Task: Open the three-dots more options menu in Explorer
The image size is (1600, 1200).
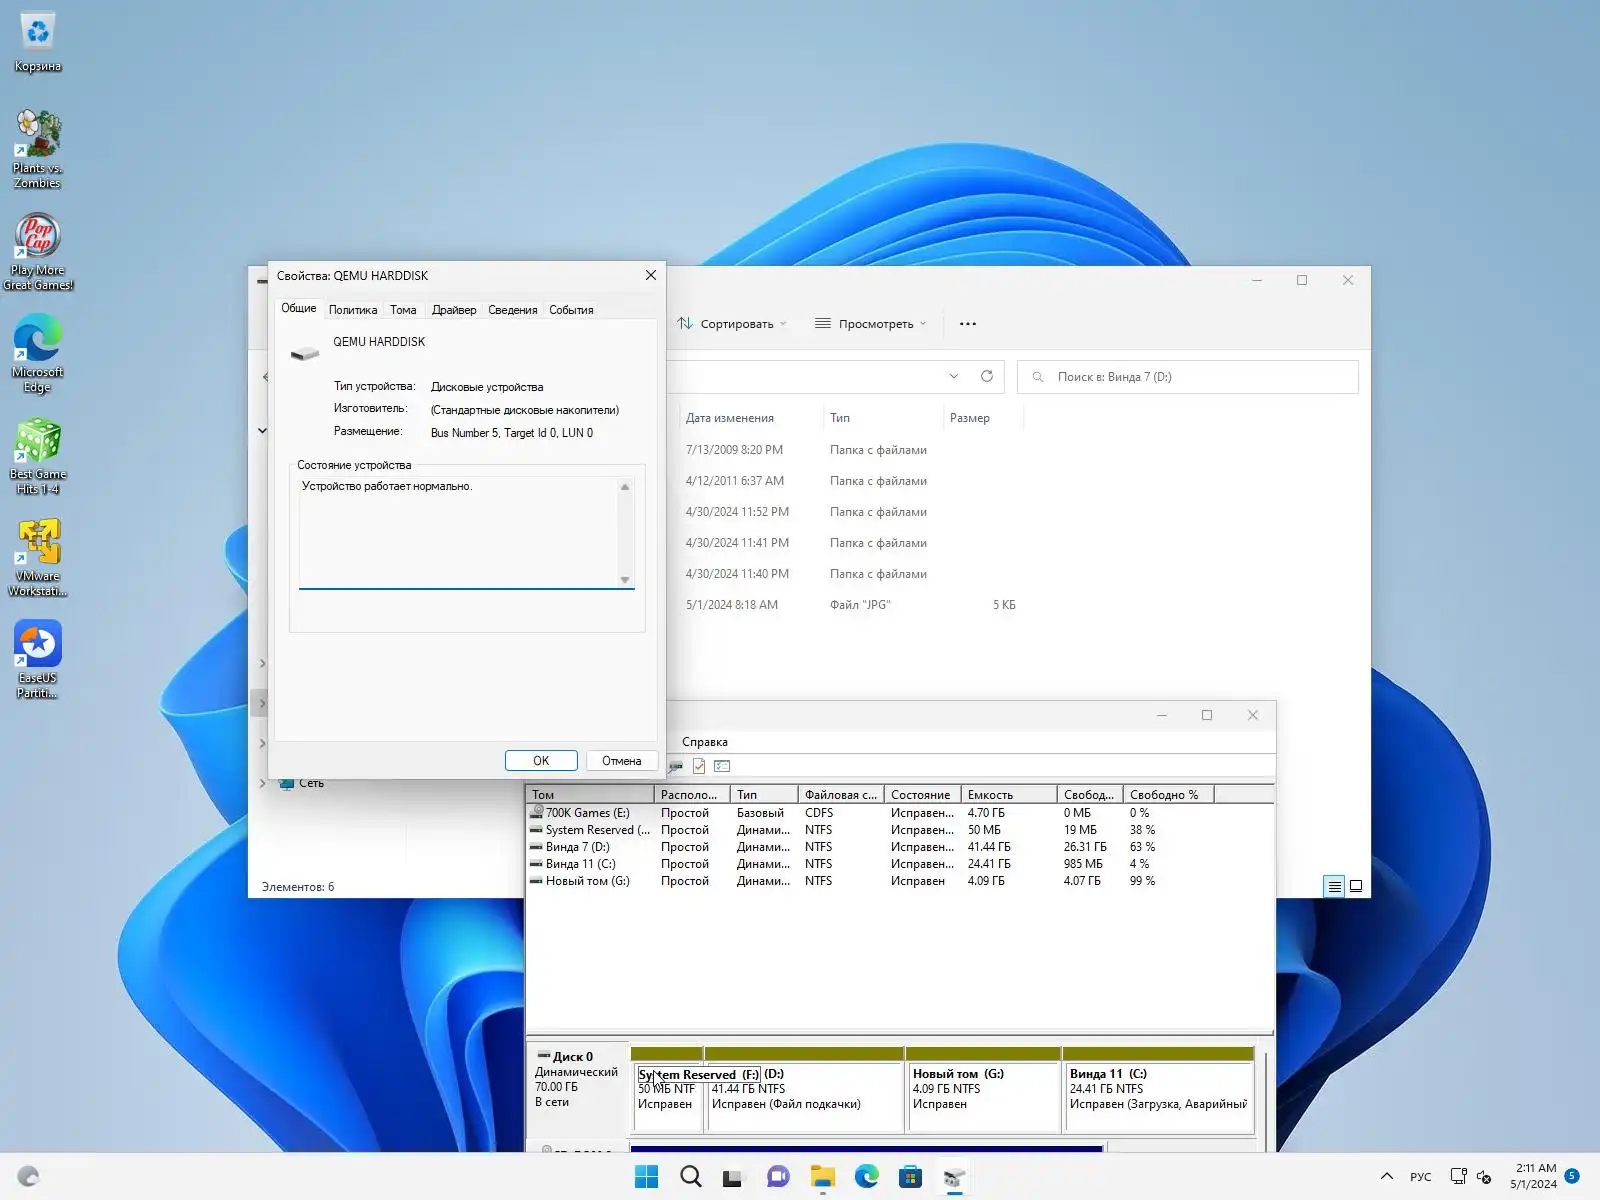Action: pos(968,324)
